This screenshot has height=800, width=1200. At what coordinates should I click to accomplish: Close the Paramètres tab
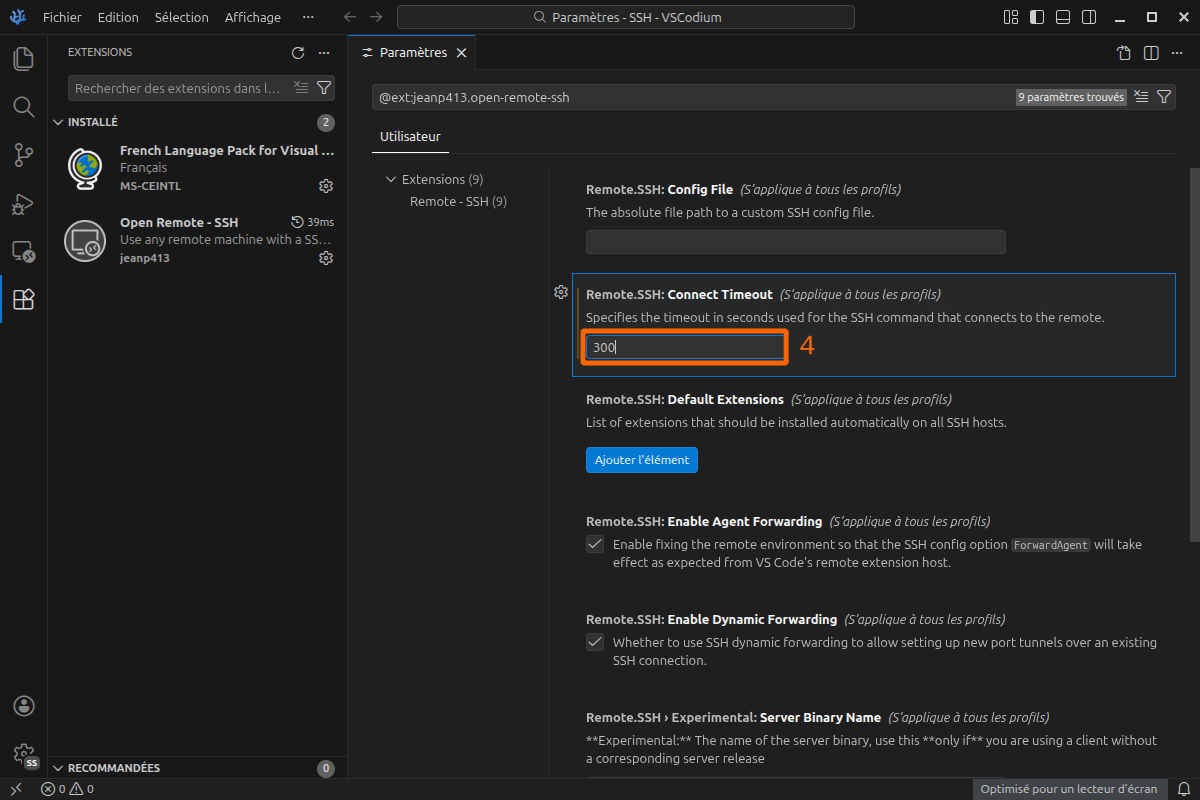[461, 53]
